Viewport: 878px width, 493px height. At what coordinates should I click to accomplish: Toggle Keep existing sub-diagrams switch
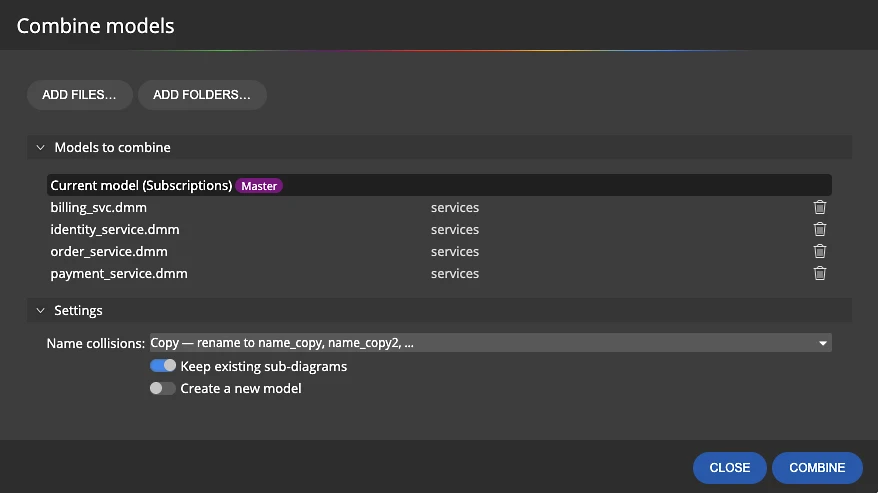(x=163, y=366)
